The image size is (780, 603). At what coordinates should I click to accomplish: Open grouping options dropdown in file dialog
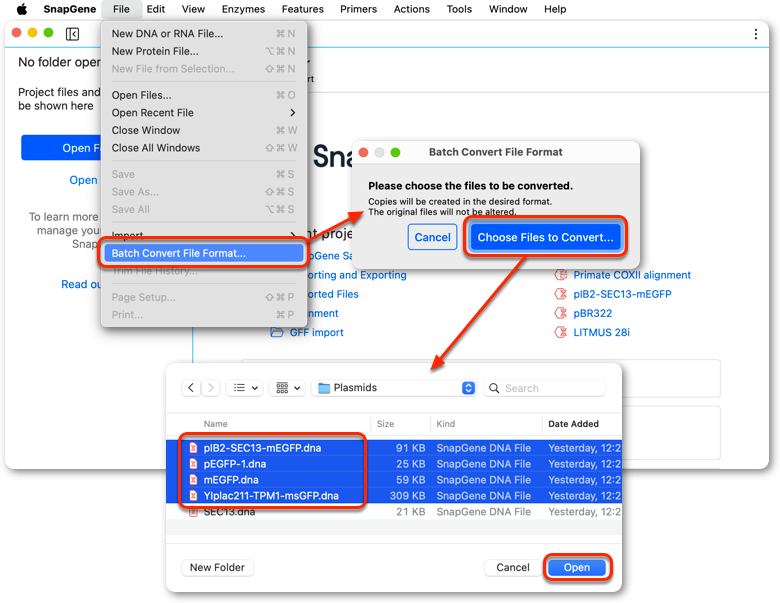288,388
